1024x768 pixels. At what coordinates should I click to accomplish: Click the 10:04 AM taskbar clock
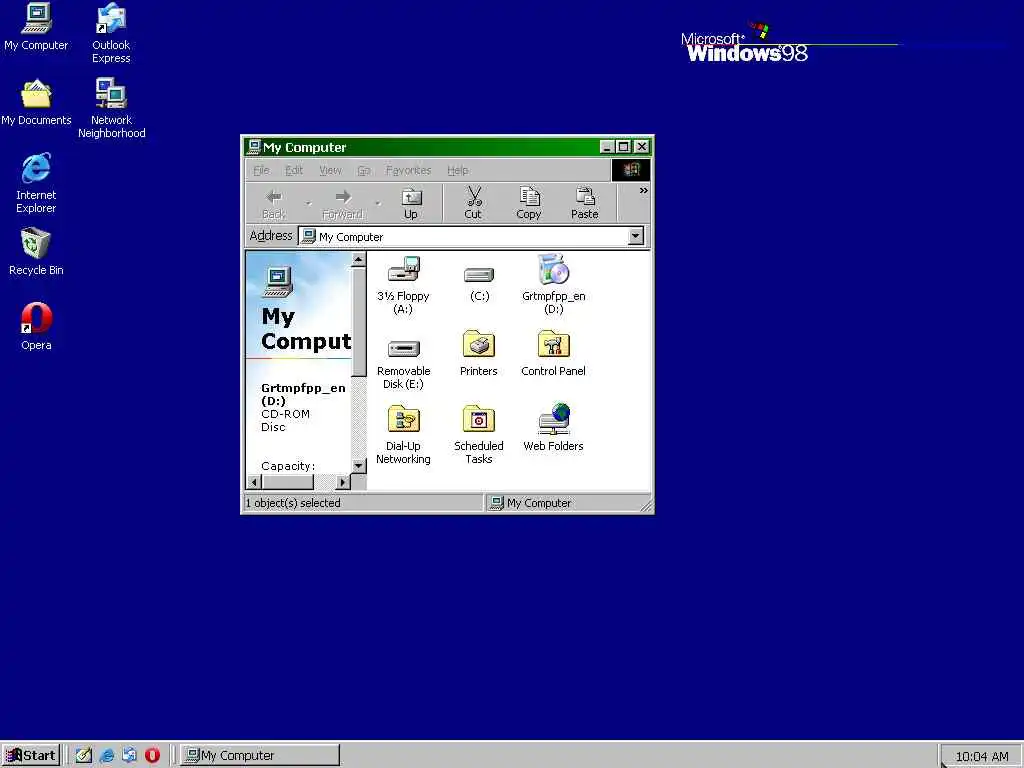coord(982,756)
